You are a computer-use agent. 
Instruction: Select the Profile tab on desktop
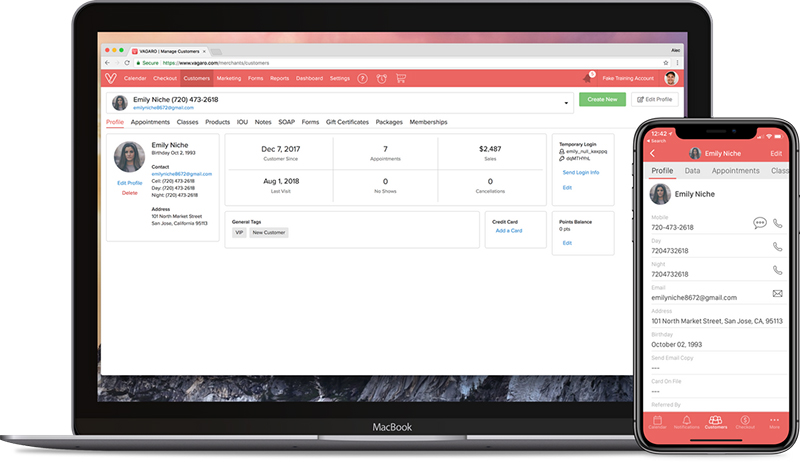click(115, 122)
